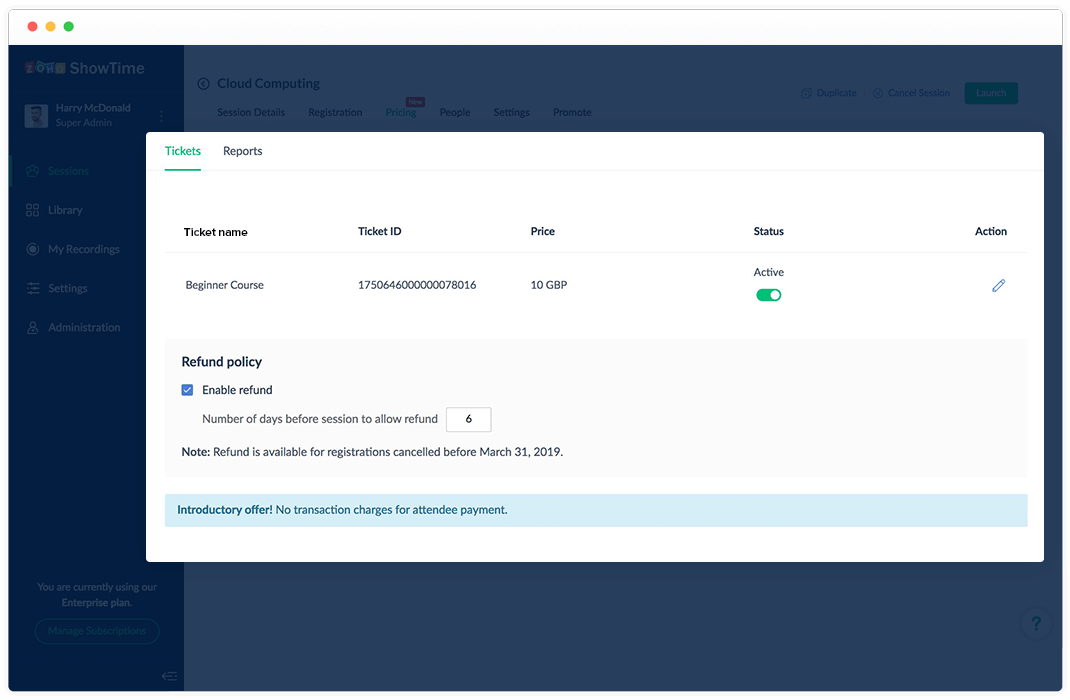1070x700 pixels.
Task: Select My Recordings in the sidebar
Action: [83, 250]
